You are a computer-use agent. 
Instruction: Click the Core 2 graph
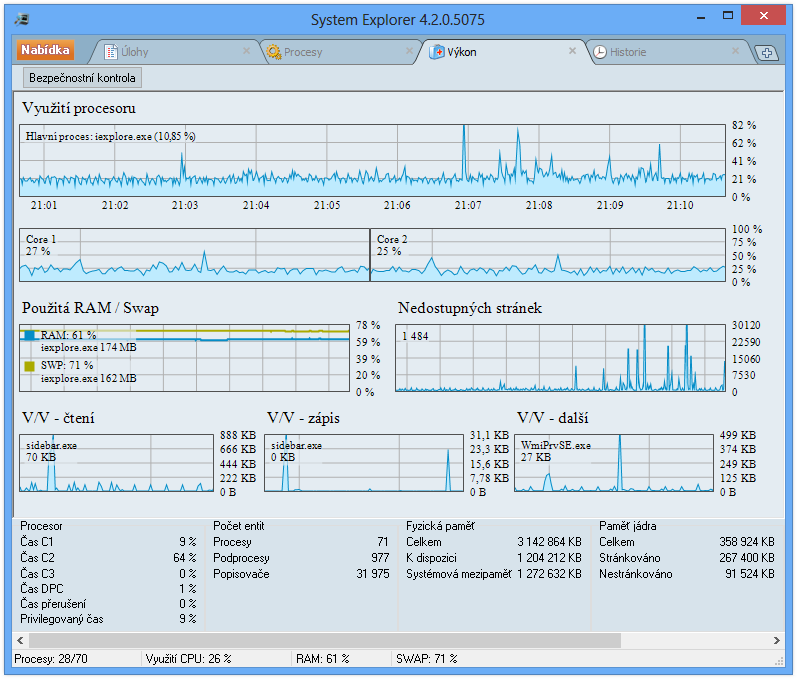click(x=548, y=255)
